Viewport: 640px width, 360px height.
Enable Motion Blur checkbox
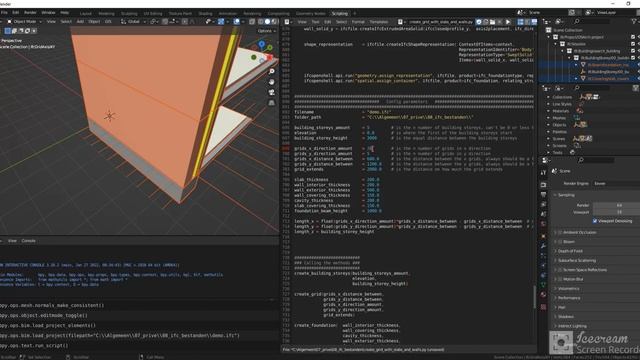[x=560, y=279]
